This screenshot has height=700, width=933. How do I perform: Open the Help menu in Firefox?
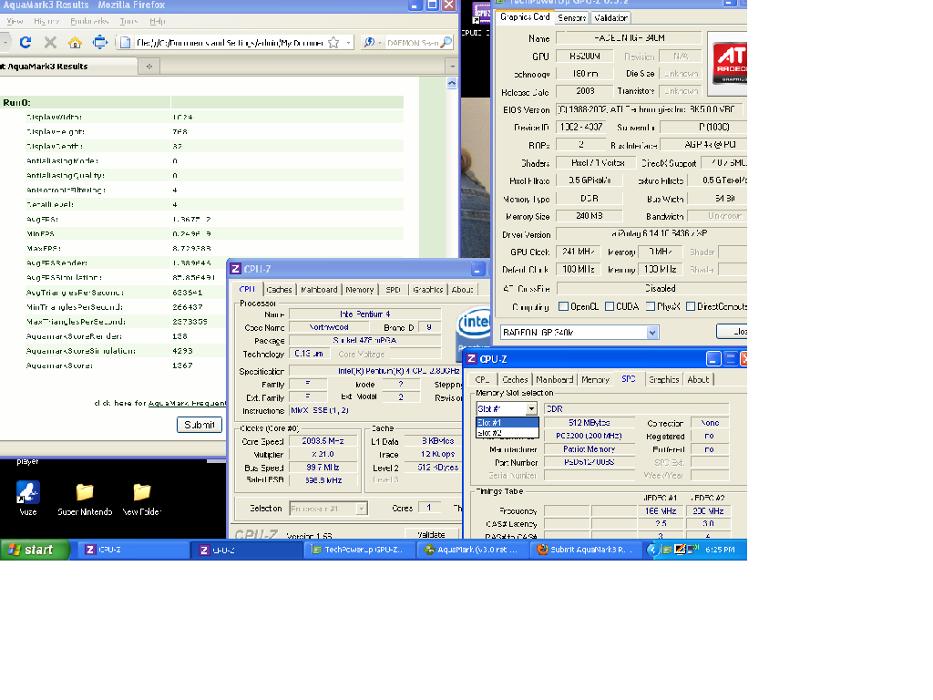coord(157,21)
